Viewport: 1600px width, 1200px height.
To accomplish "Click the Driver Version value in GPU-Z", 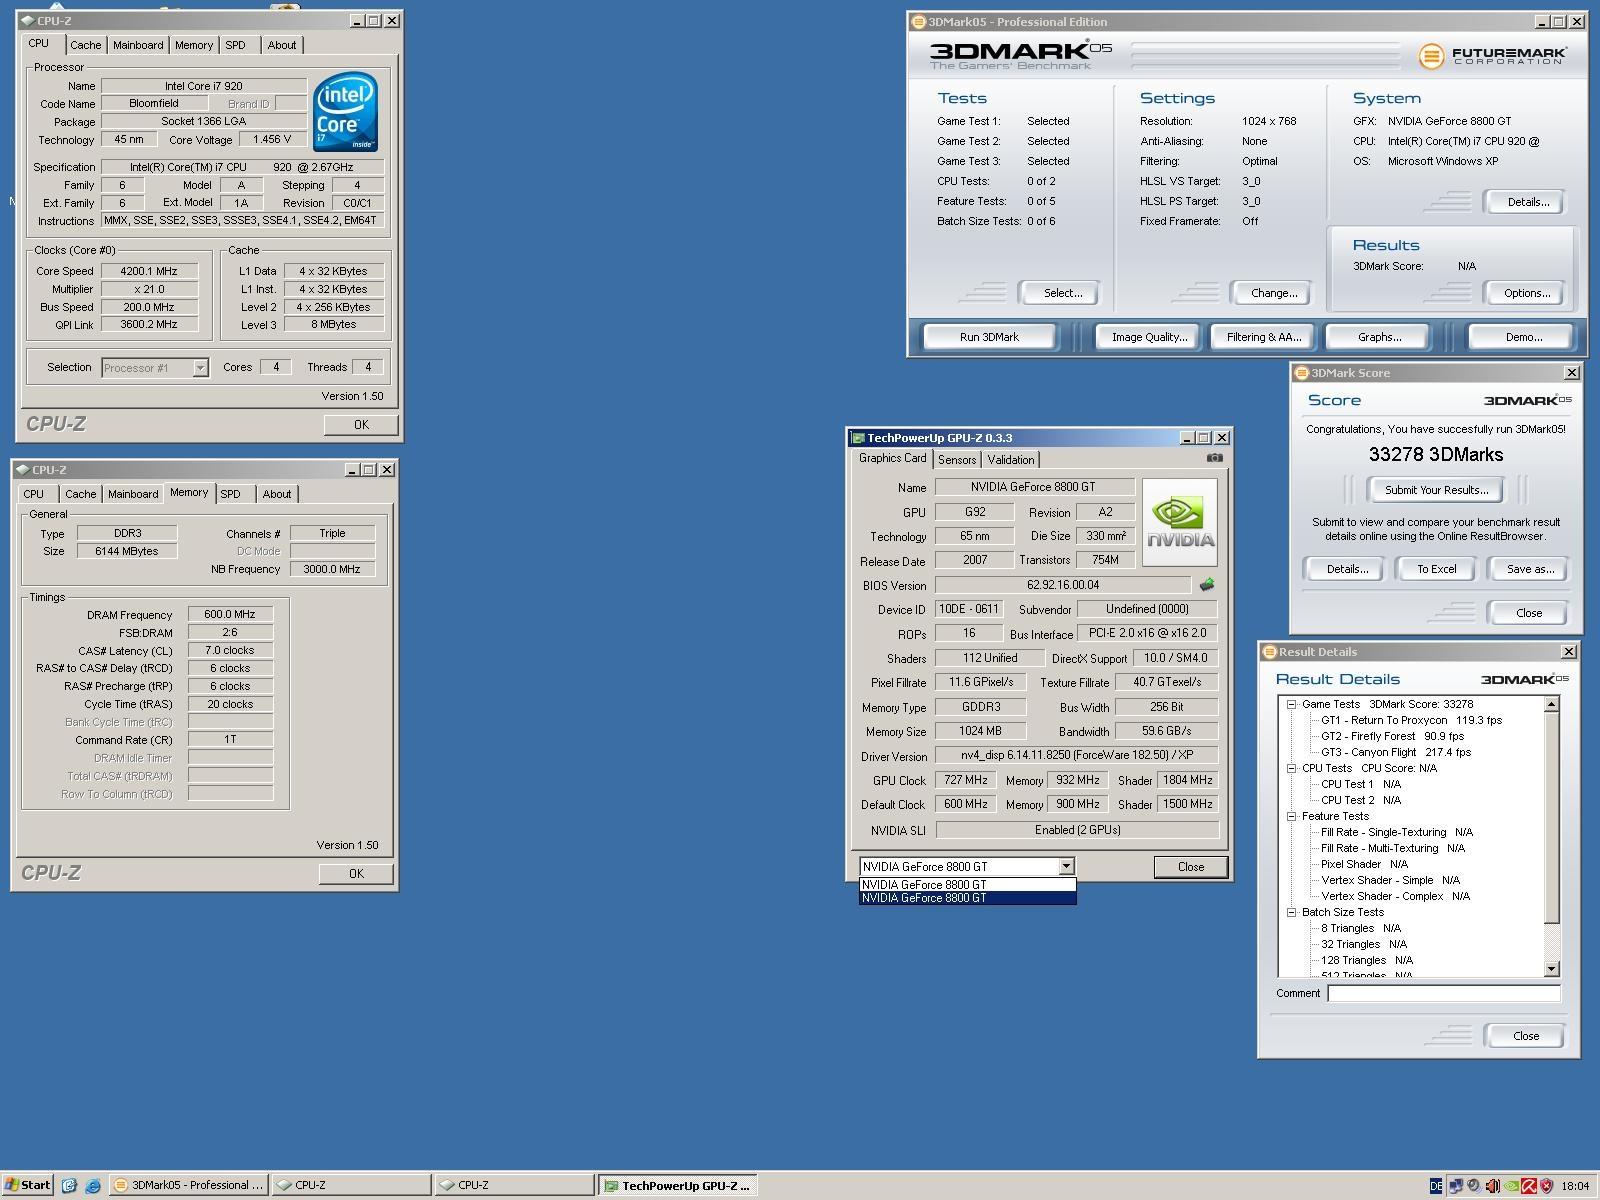I will (x=1076, y=756).
